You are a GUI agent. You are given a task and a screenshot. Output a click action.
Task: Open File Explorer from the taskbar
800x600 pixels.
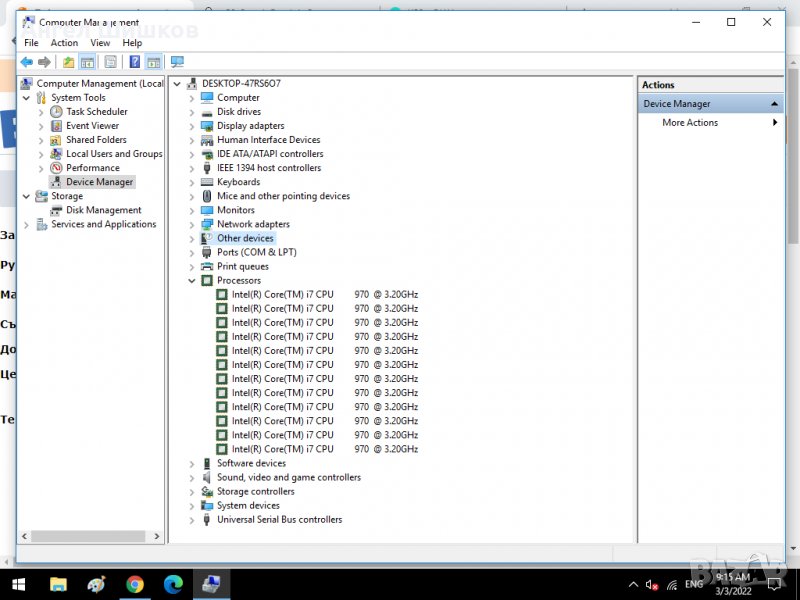[58, 584]
